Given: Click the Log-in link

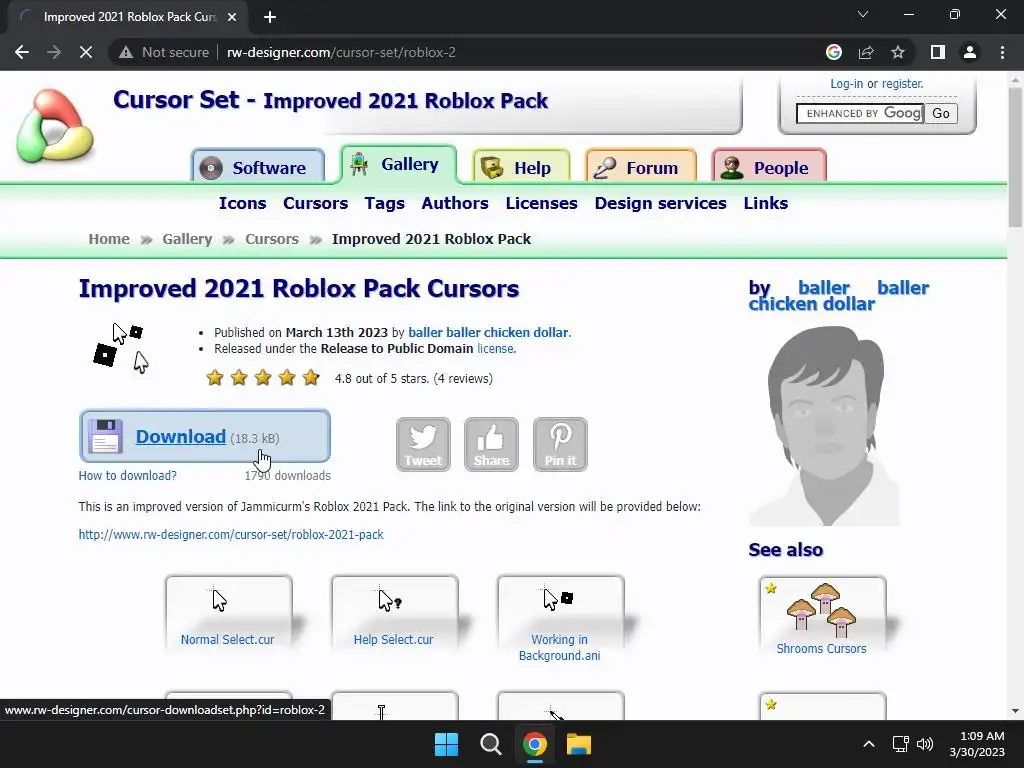Looking at the screenshot, I should (846, 84).
